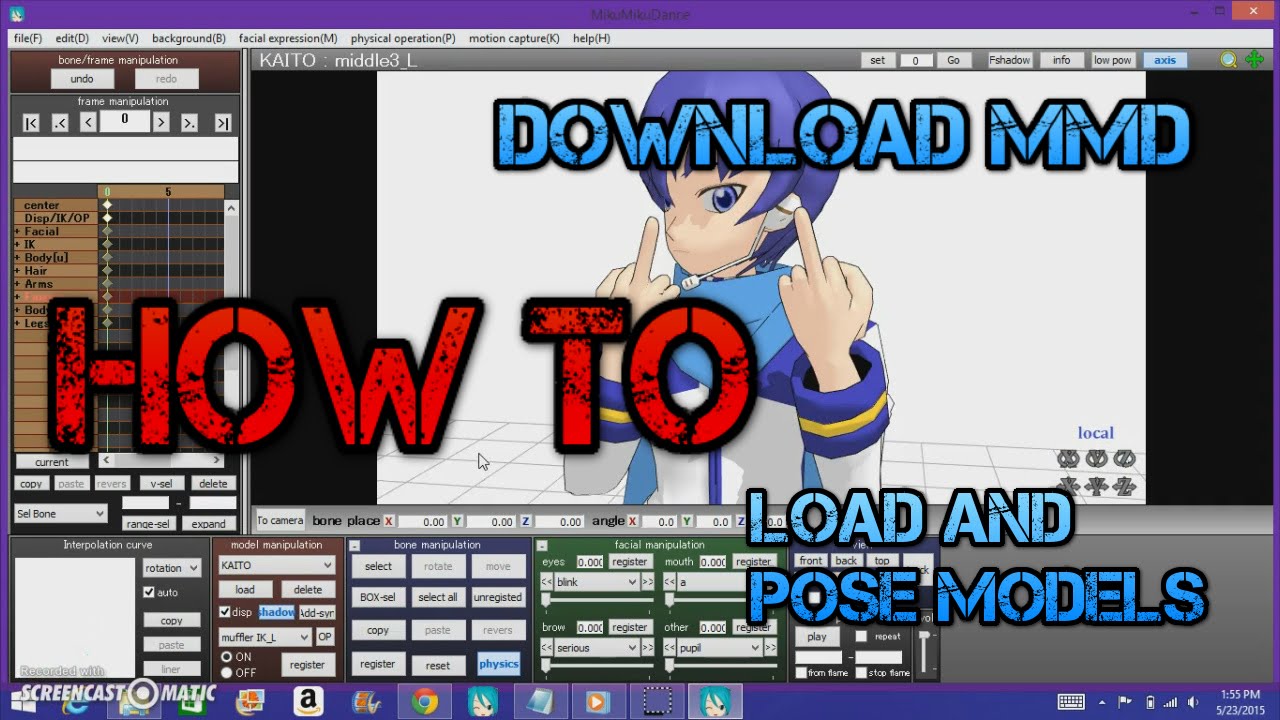Click the undo button
Viewport: 1280px width, 720px height.
pos(82,79)
